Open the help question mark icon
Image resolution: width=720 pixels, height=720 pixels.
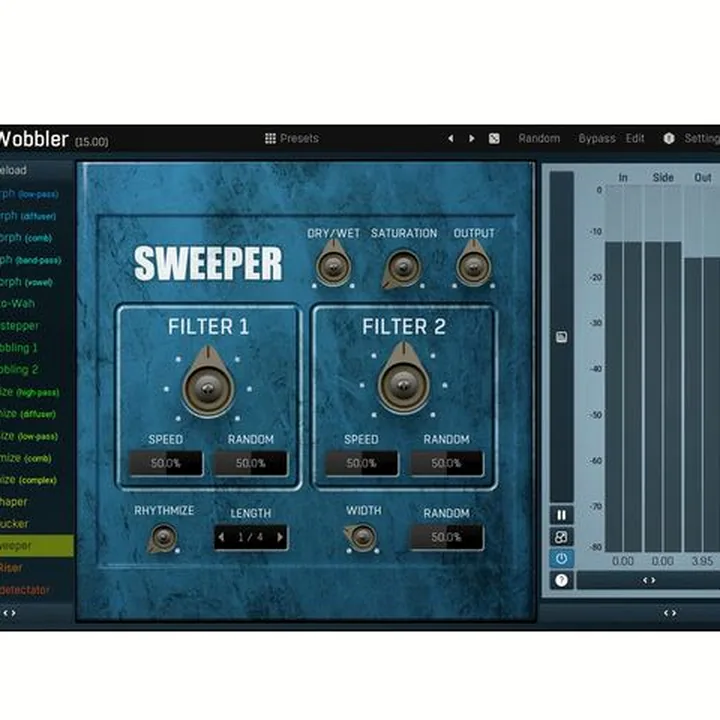click(562, 580)
